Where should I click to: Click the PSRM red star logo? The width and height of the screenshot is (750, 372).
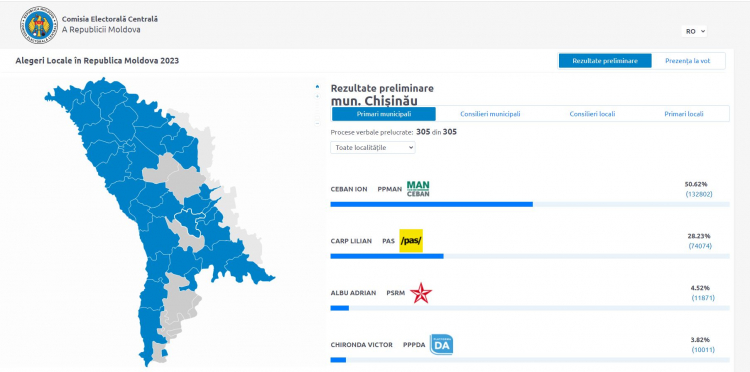pyautogui.click(x=421, y=293)
